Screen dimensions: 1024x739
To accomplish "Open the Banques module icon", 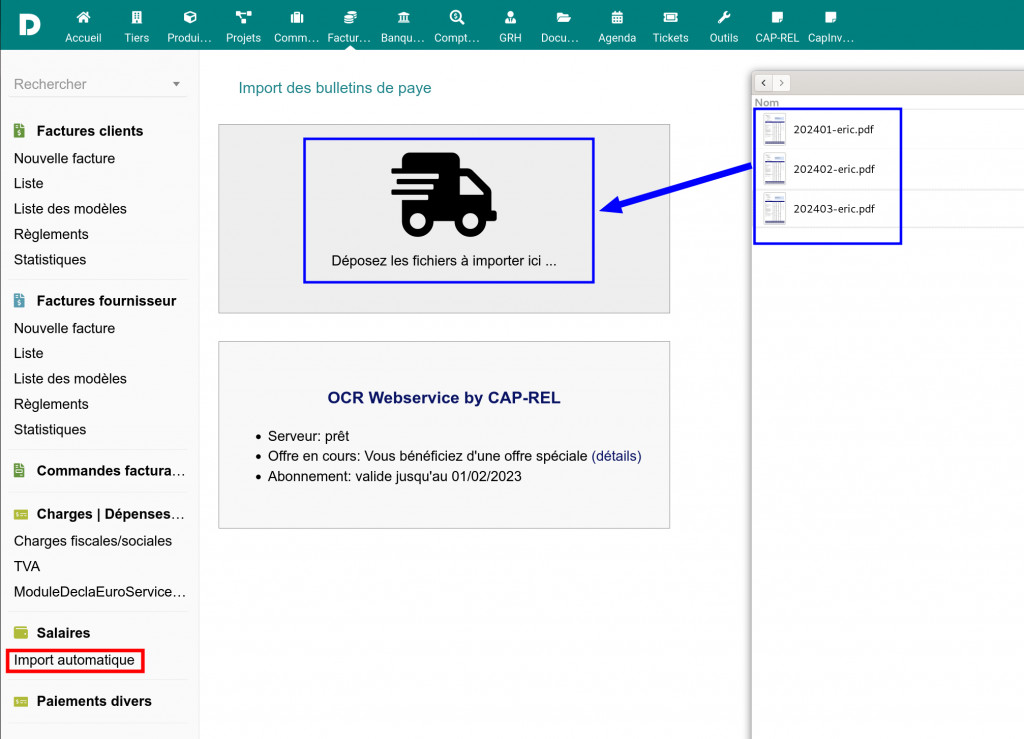I will tap(403, 18).
